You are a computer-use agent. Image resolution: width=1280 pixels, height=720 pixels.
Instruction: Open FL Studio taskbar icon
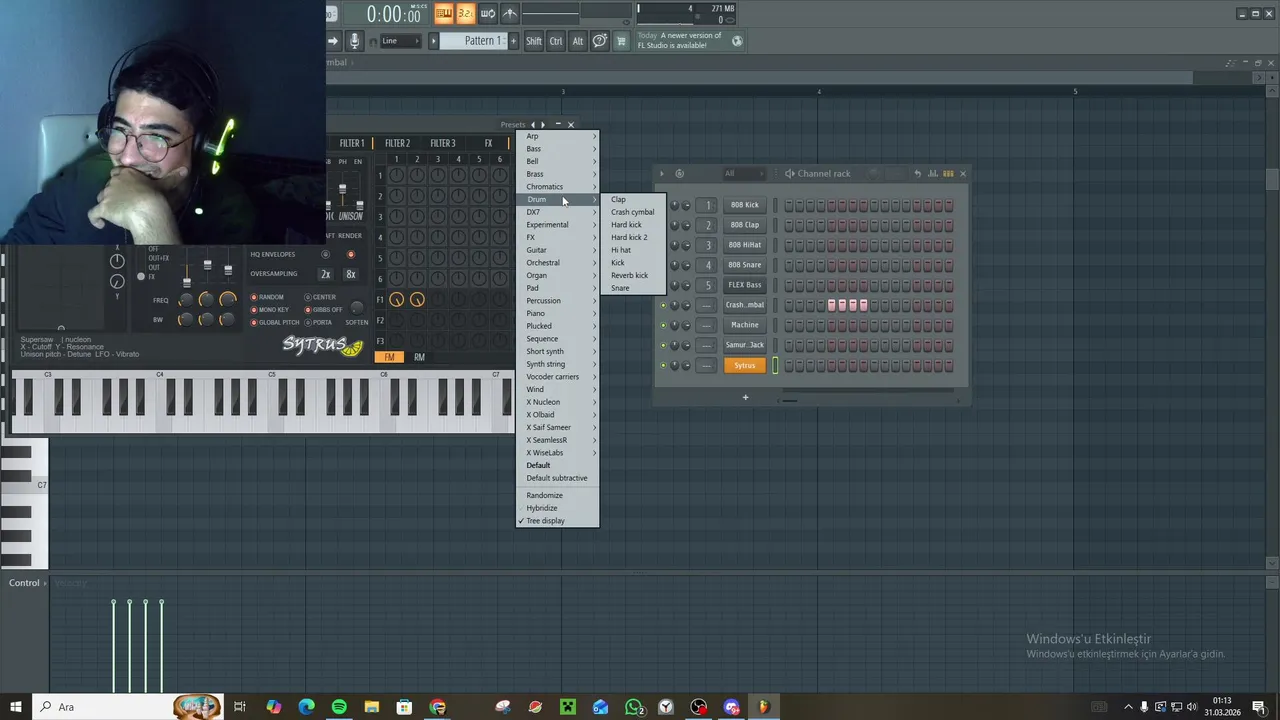[x=763, y=707]
